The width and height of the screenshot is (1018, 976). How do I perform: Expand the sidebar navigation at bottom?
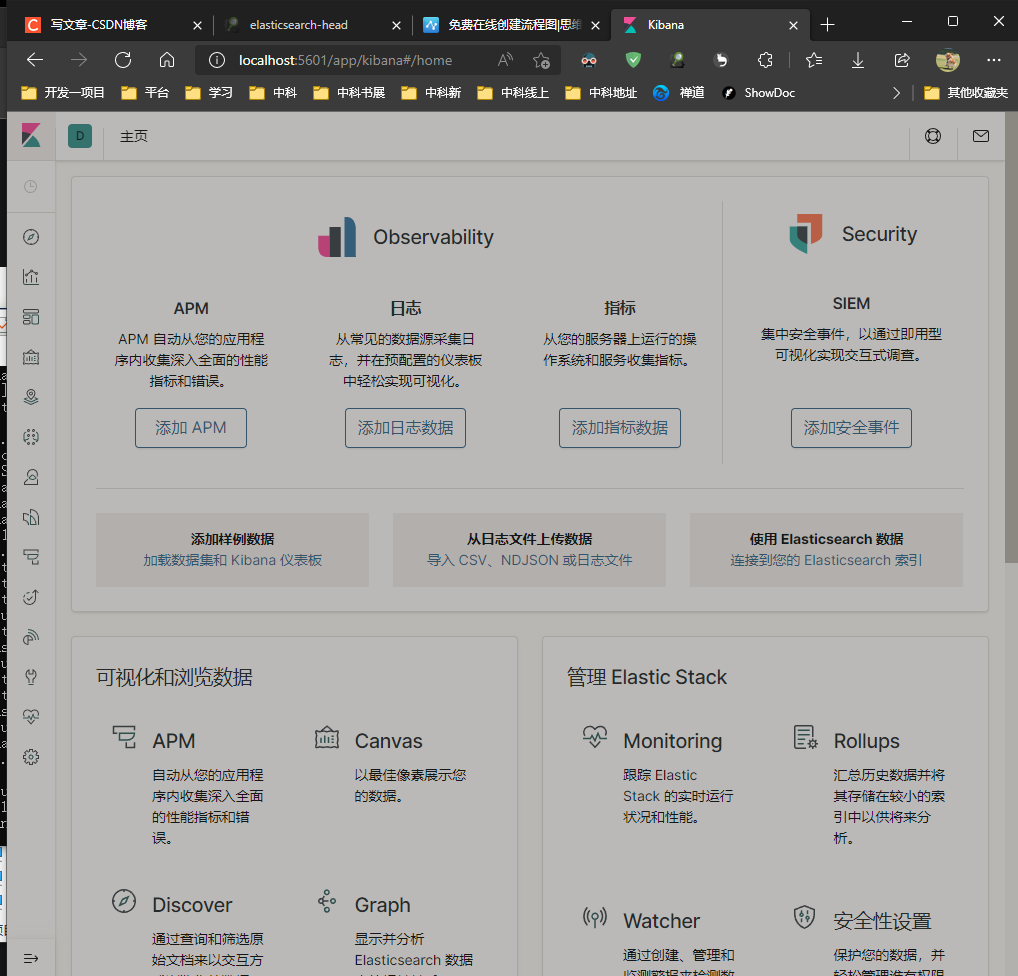pyautogui.click(x=31, y=958)
